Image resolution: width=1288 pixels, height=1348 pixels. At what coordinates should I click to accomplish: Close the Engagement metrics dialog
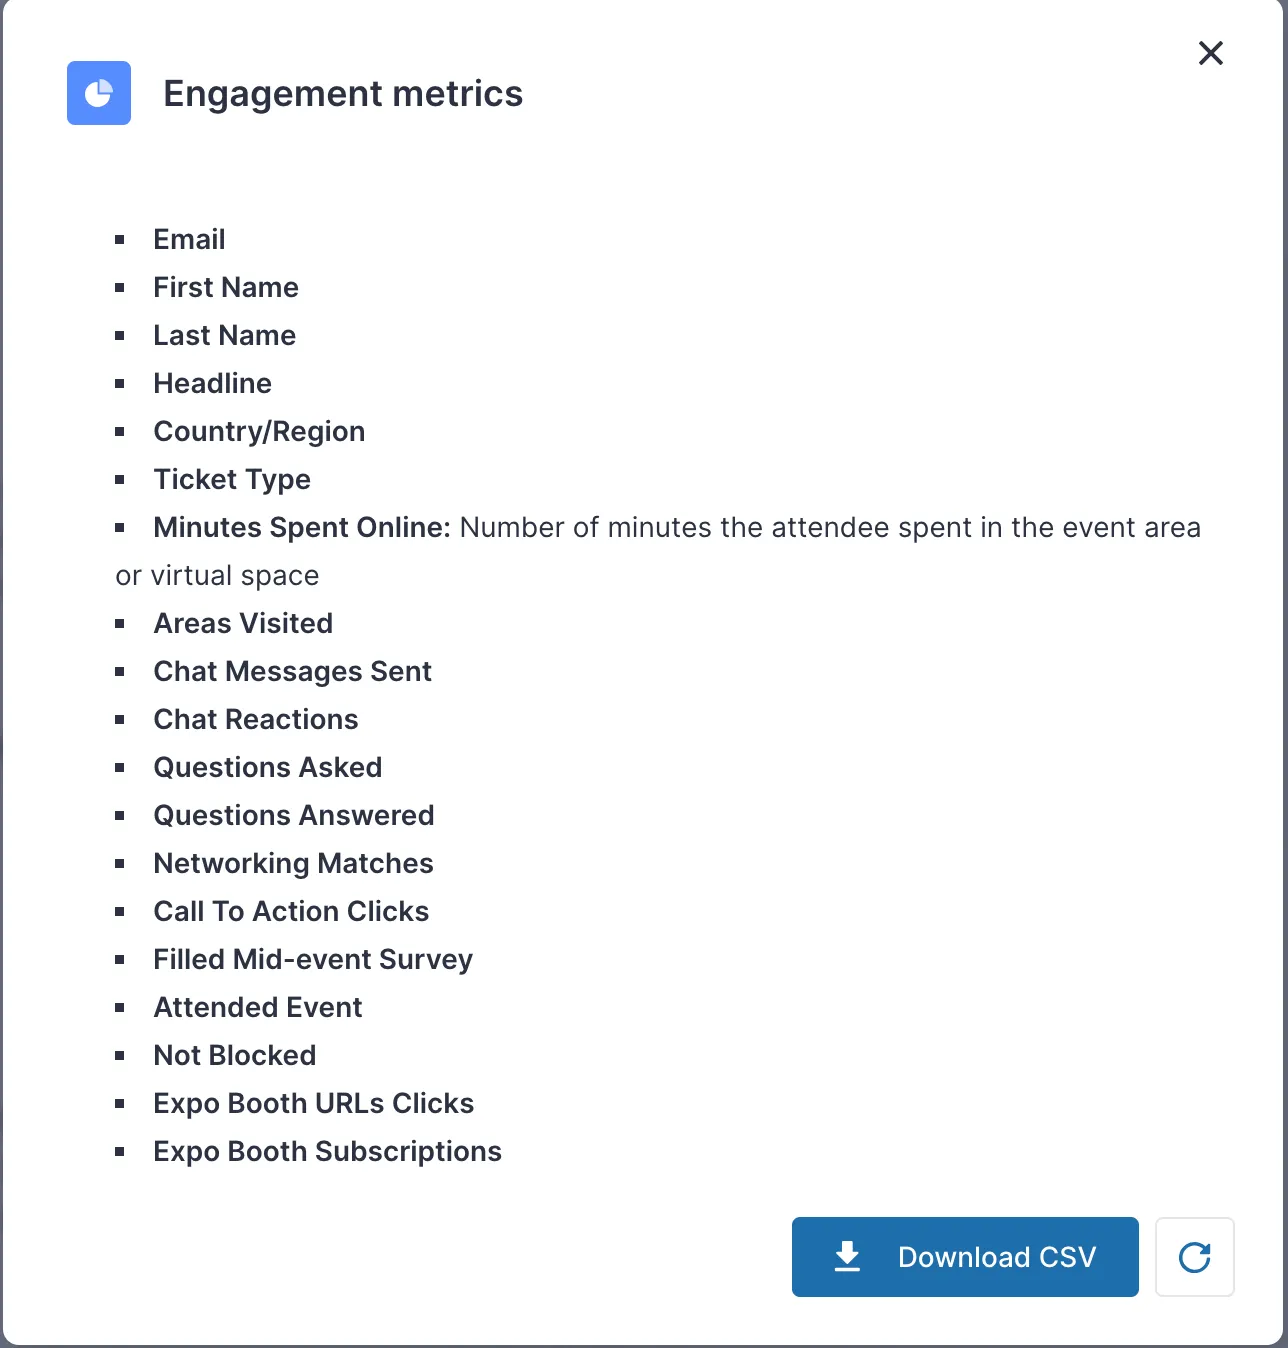point(1210,53)
